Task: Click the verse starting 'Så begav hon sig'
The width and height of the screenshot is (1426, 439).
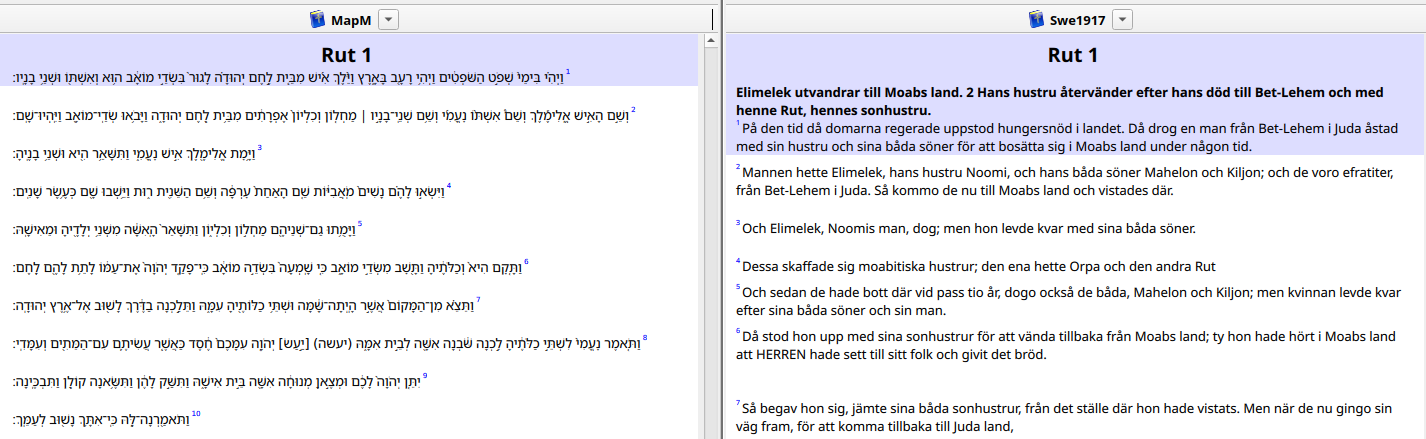Action: (x=1065, y=417)
